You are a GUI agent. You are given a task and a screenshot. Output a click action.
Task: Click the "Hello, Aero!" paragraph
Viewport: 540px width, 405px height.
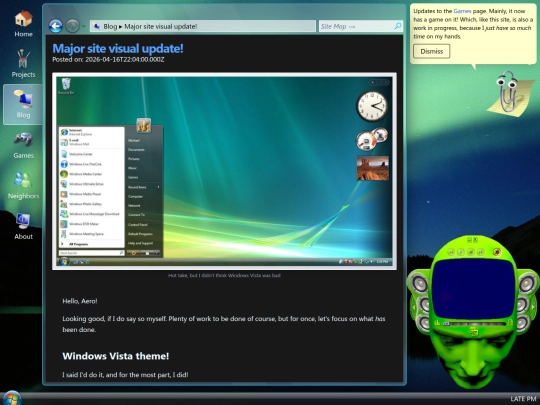click(x=80, y=301)
